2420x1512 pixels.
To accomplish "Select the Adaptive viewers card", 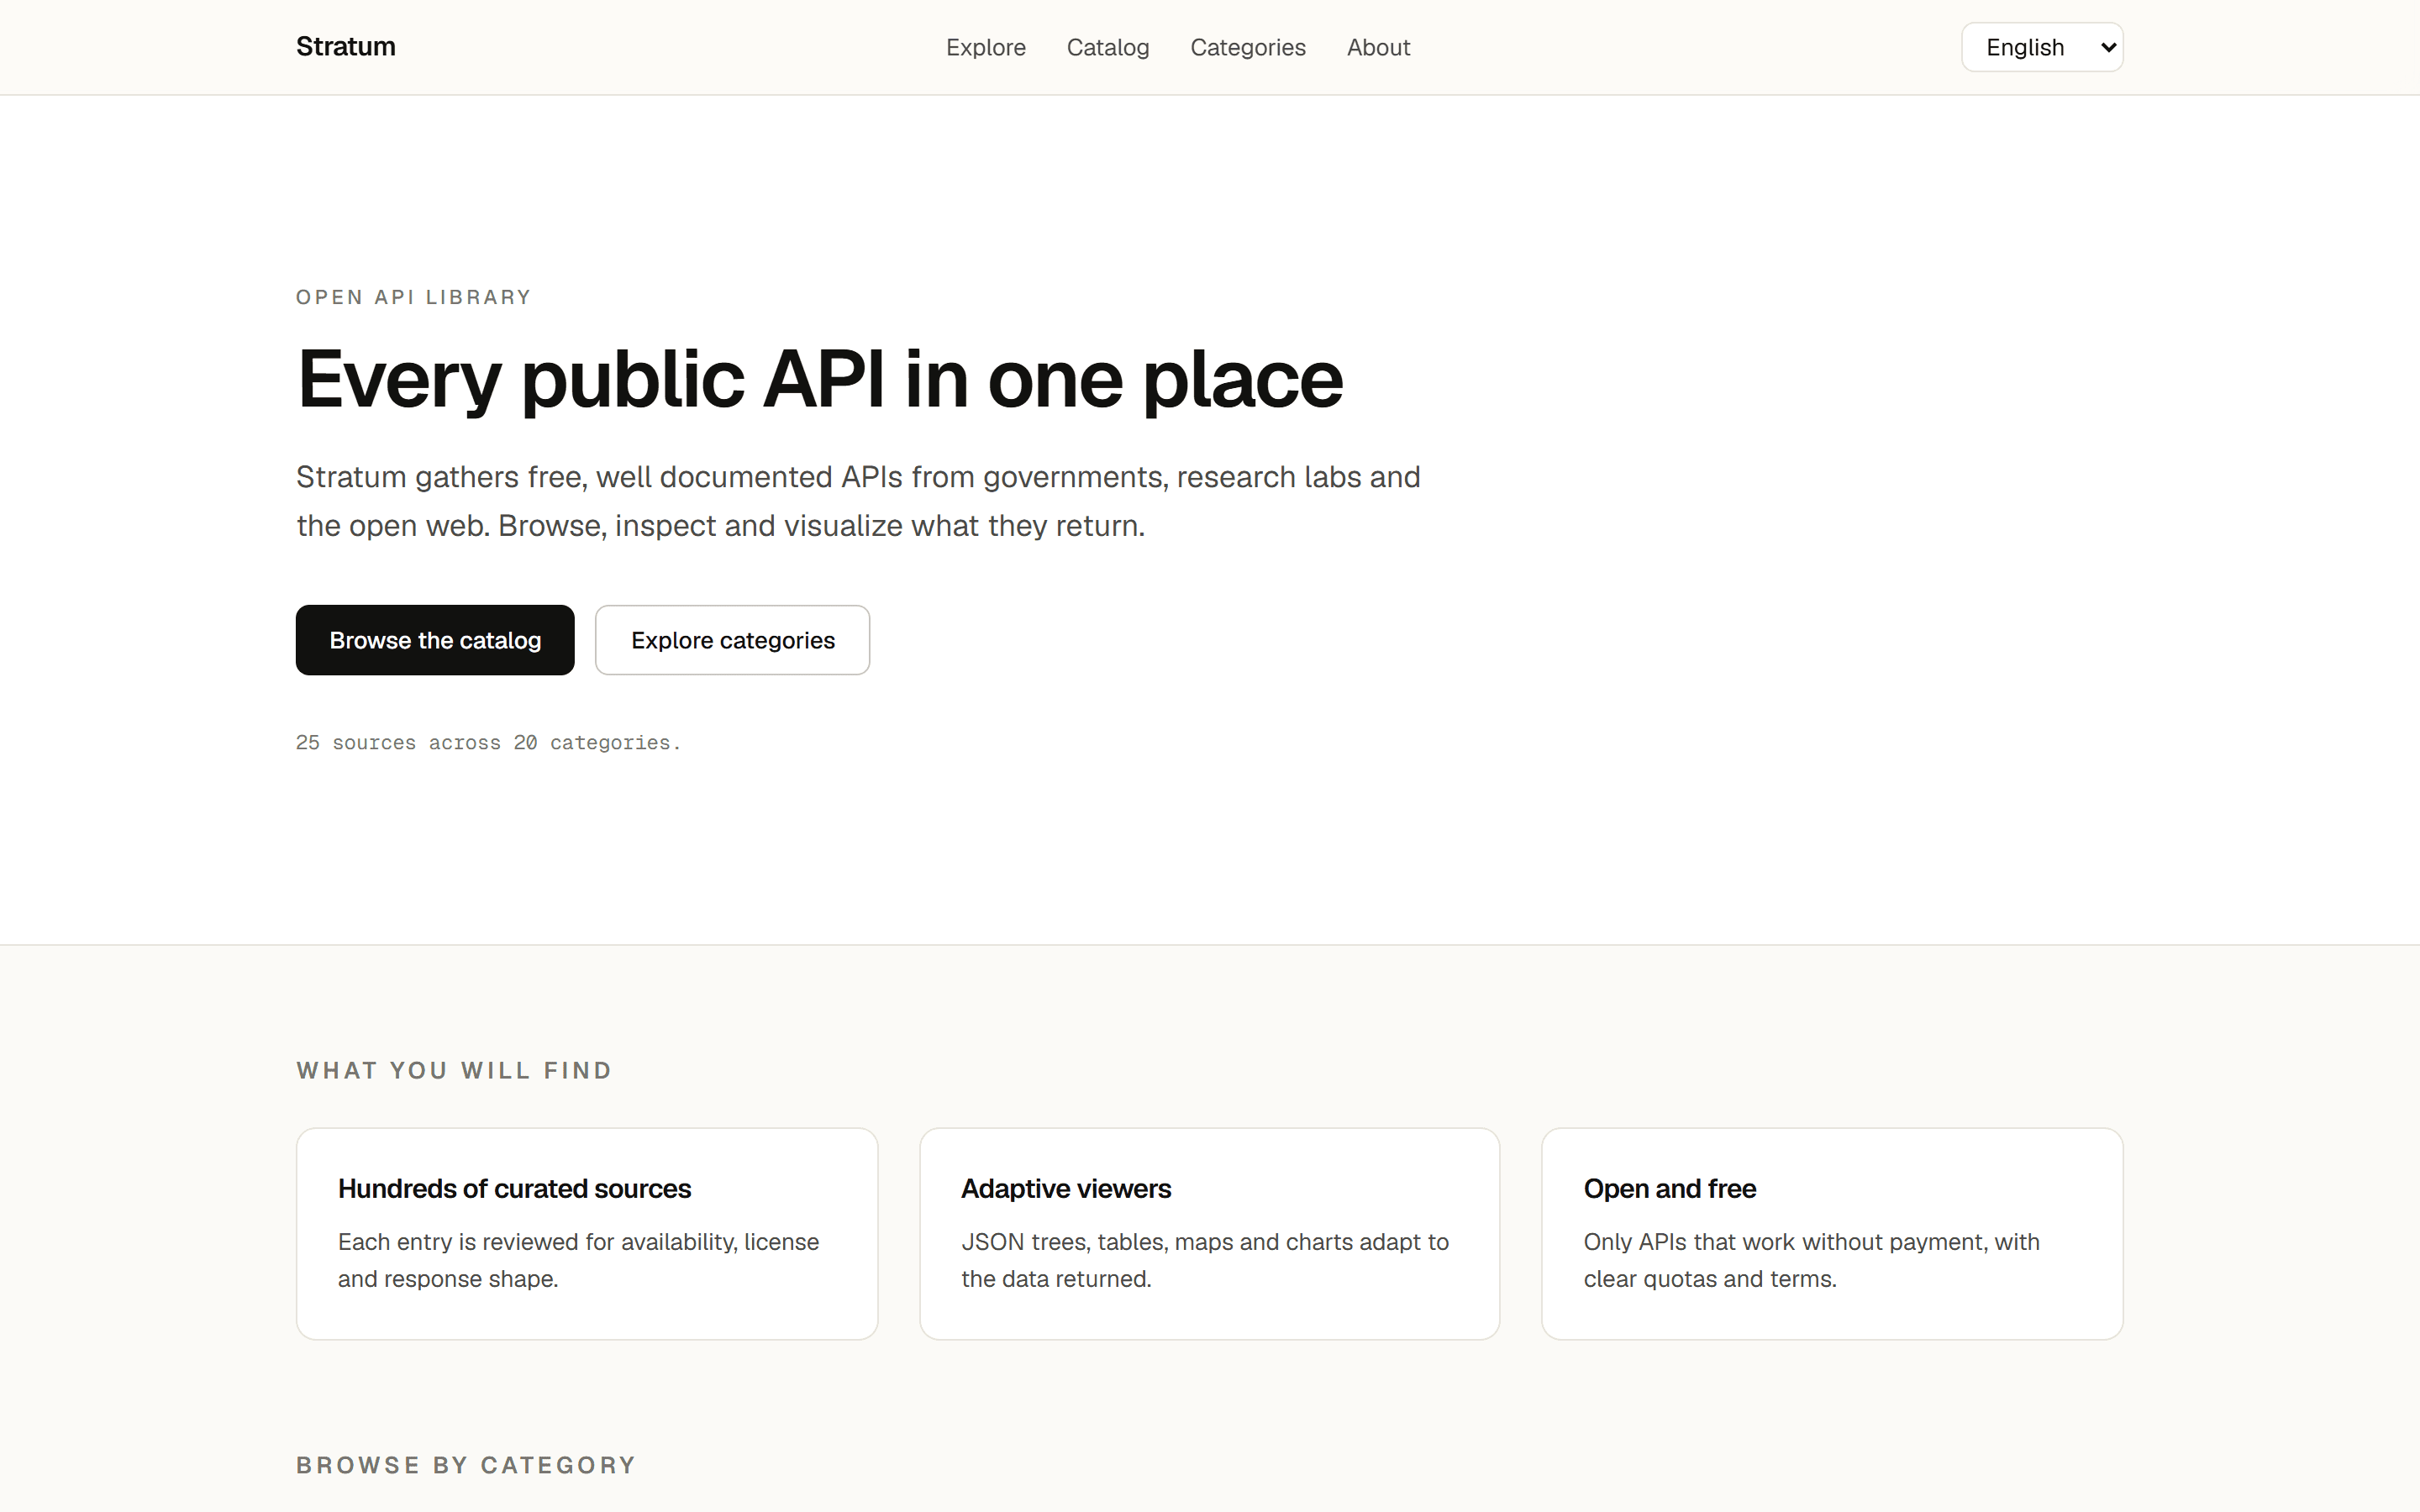I will [x=1209, y=1233].
